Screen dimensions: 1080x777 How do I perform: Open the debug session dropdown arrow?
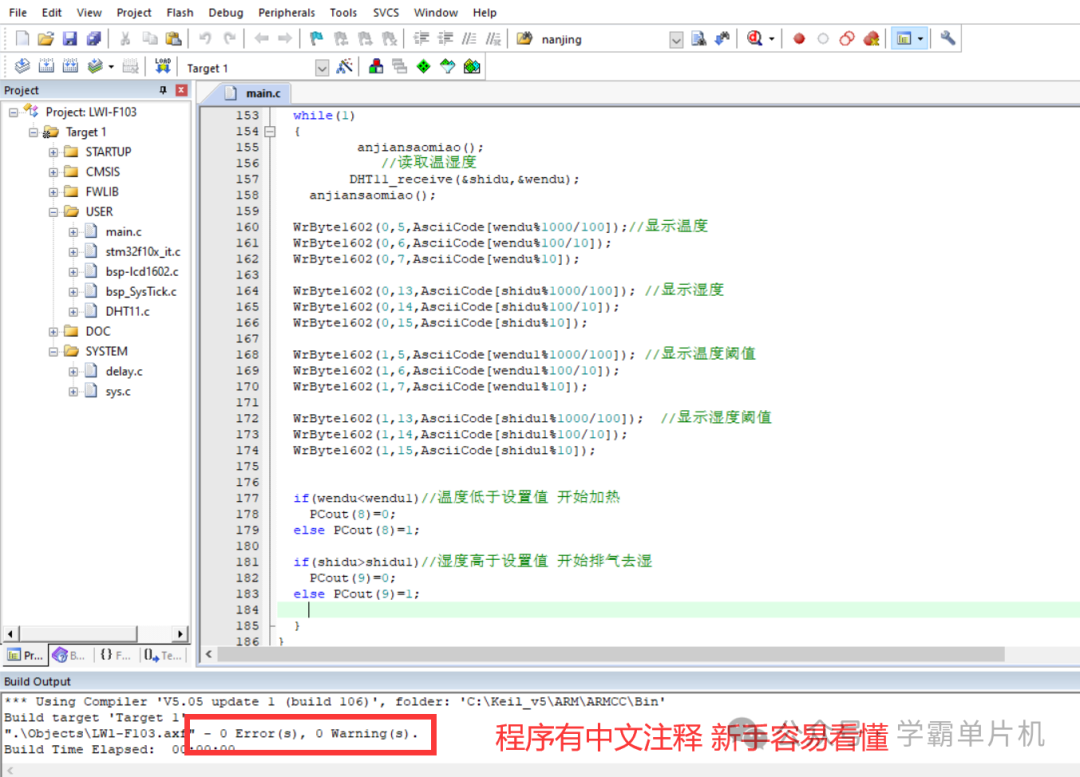(771, 39)
